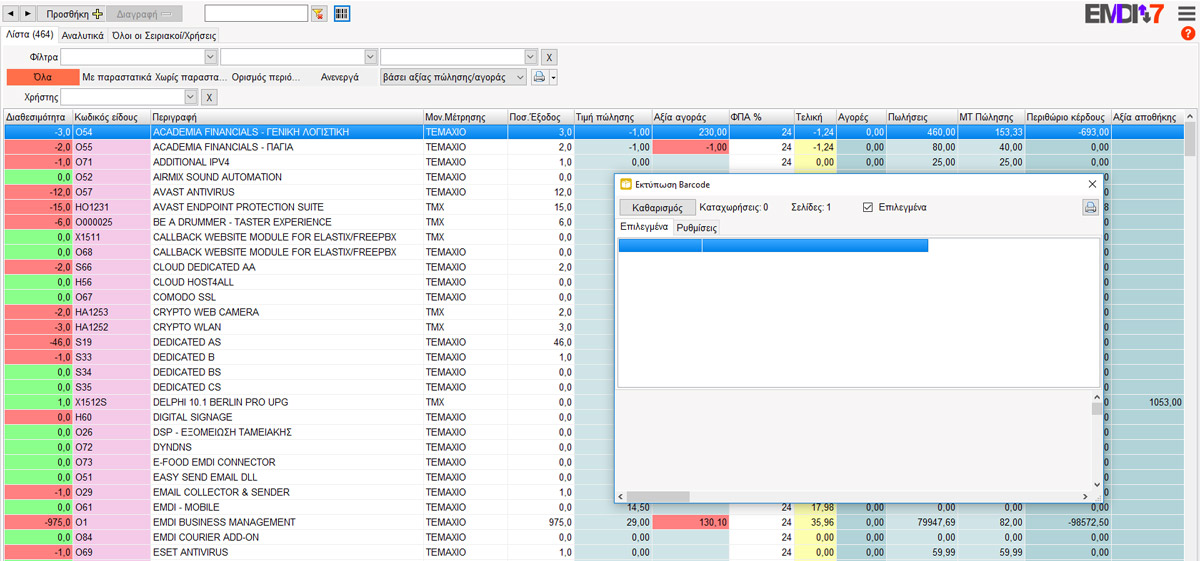Select row AIRMIX SOUND AUTOMATION

[594, 177]
